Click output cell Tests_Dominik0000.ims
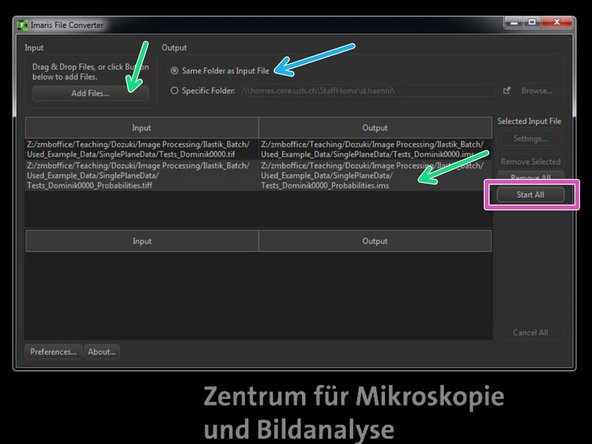The width and height of the screenshot is (592, 444). (x=376, y=150)
